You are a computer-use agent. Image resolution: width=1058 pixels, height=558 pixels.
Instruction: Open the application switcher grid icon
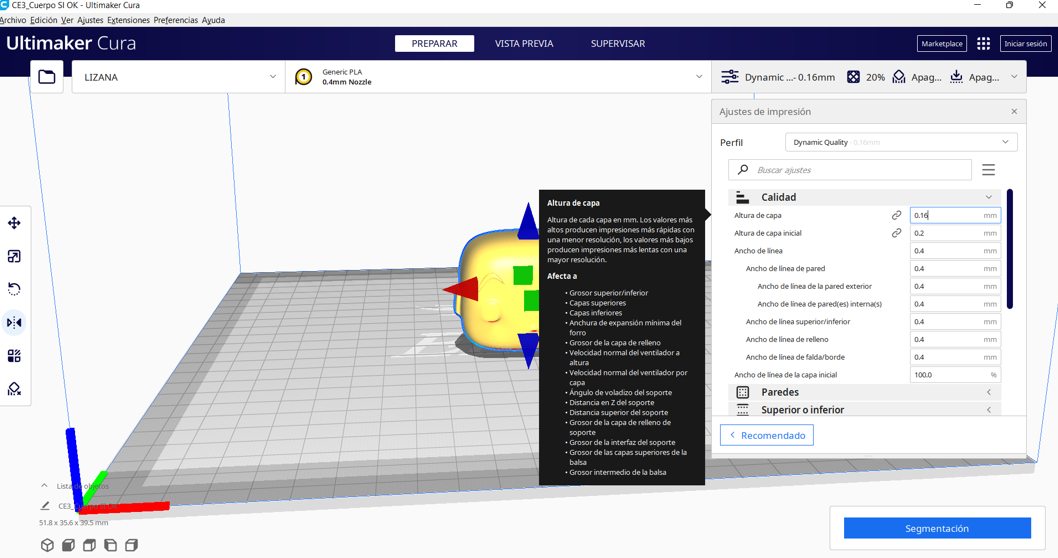coord(984,43)
